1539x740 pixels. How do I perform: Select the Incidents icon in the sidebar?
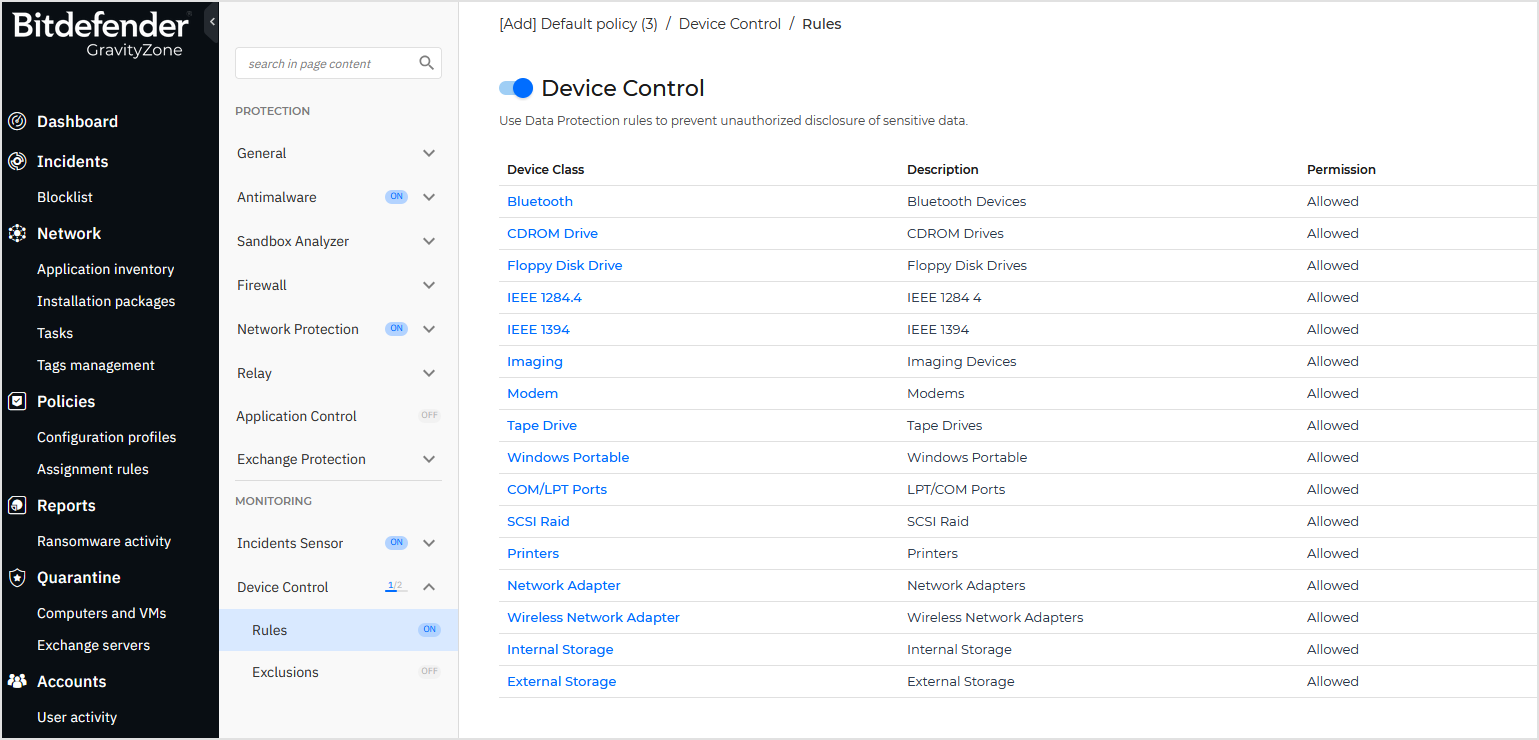click(x=17, y=161)
